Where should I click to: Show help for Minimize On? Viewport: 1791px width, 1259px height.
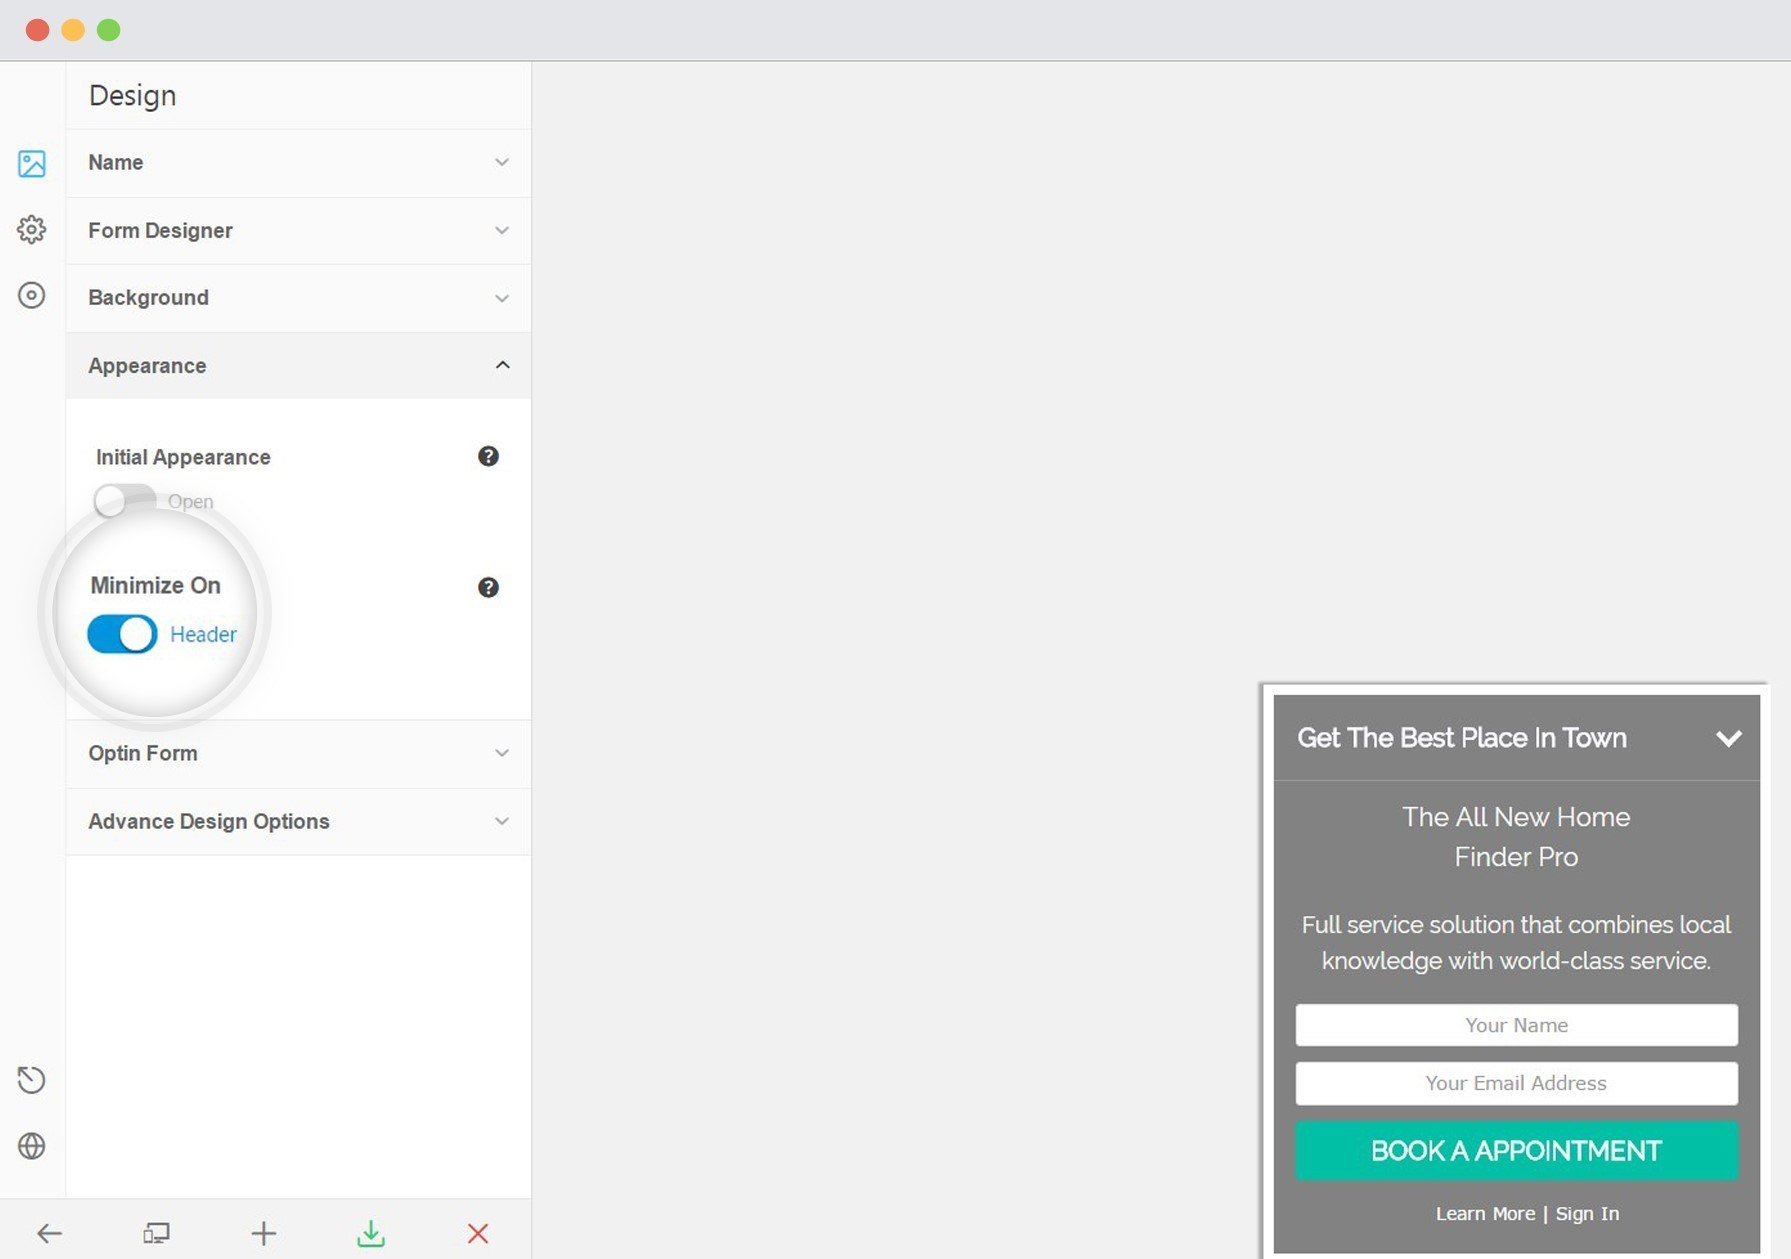coord(488,587)
